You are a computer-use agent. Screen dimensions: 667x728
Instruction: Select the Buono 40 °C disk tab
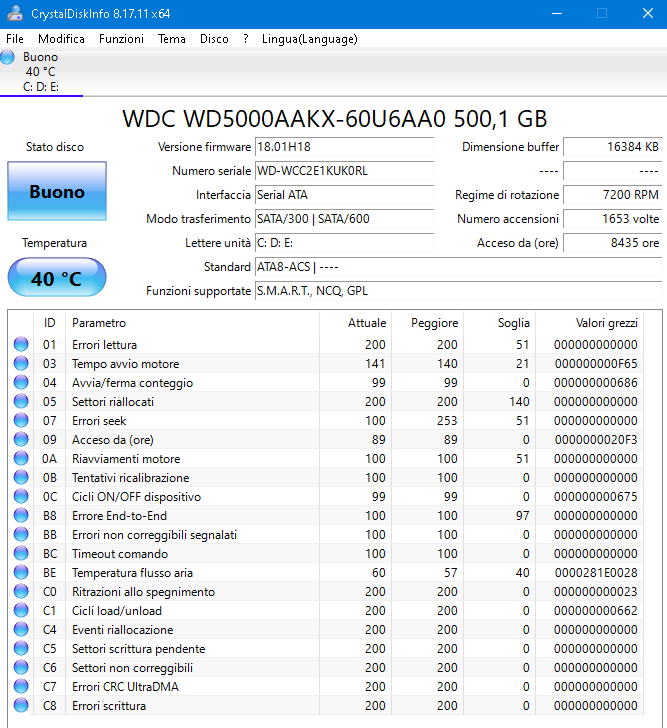click(x=41, y=72)
